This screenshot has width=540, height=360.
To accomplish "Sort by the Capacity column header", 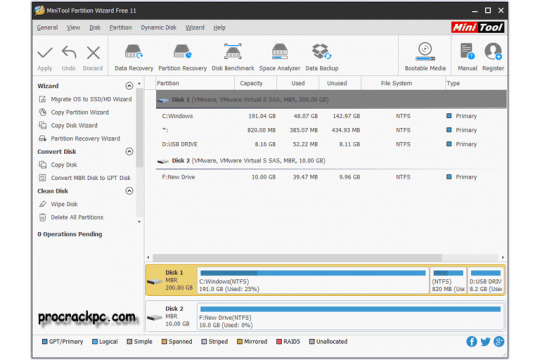I will click(x=255, y=83).
